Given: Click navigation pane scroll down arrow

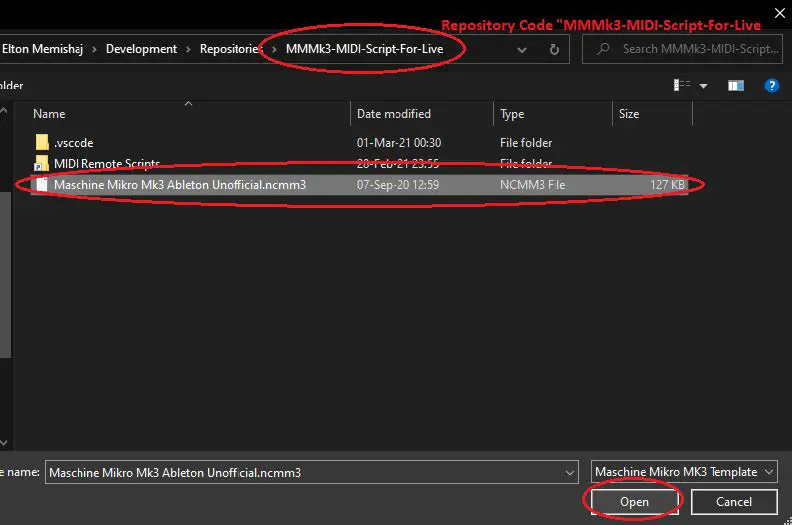Looking at the screenshot, I should pyautogui.click(x=4, y=443).
